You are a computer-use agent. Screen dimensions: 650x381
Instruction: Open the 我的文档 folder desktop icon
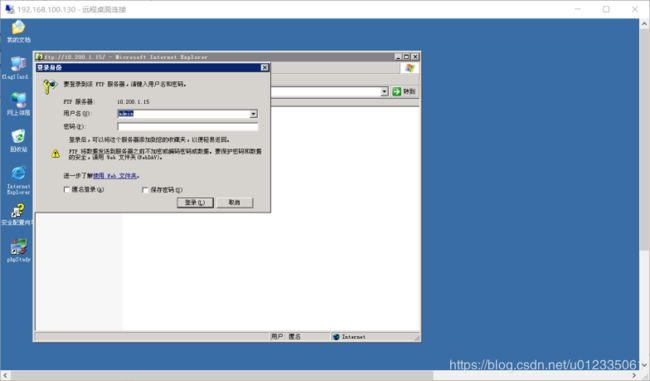point(18,31)
